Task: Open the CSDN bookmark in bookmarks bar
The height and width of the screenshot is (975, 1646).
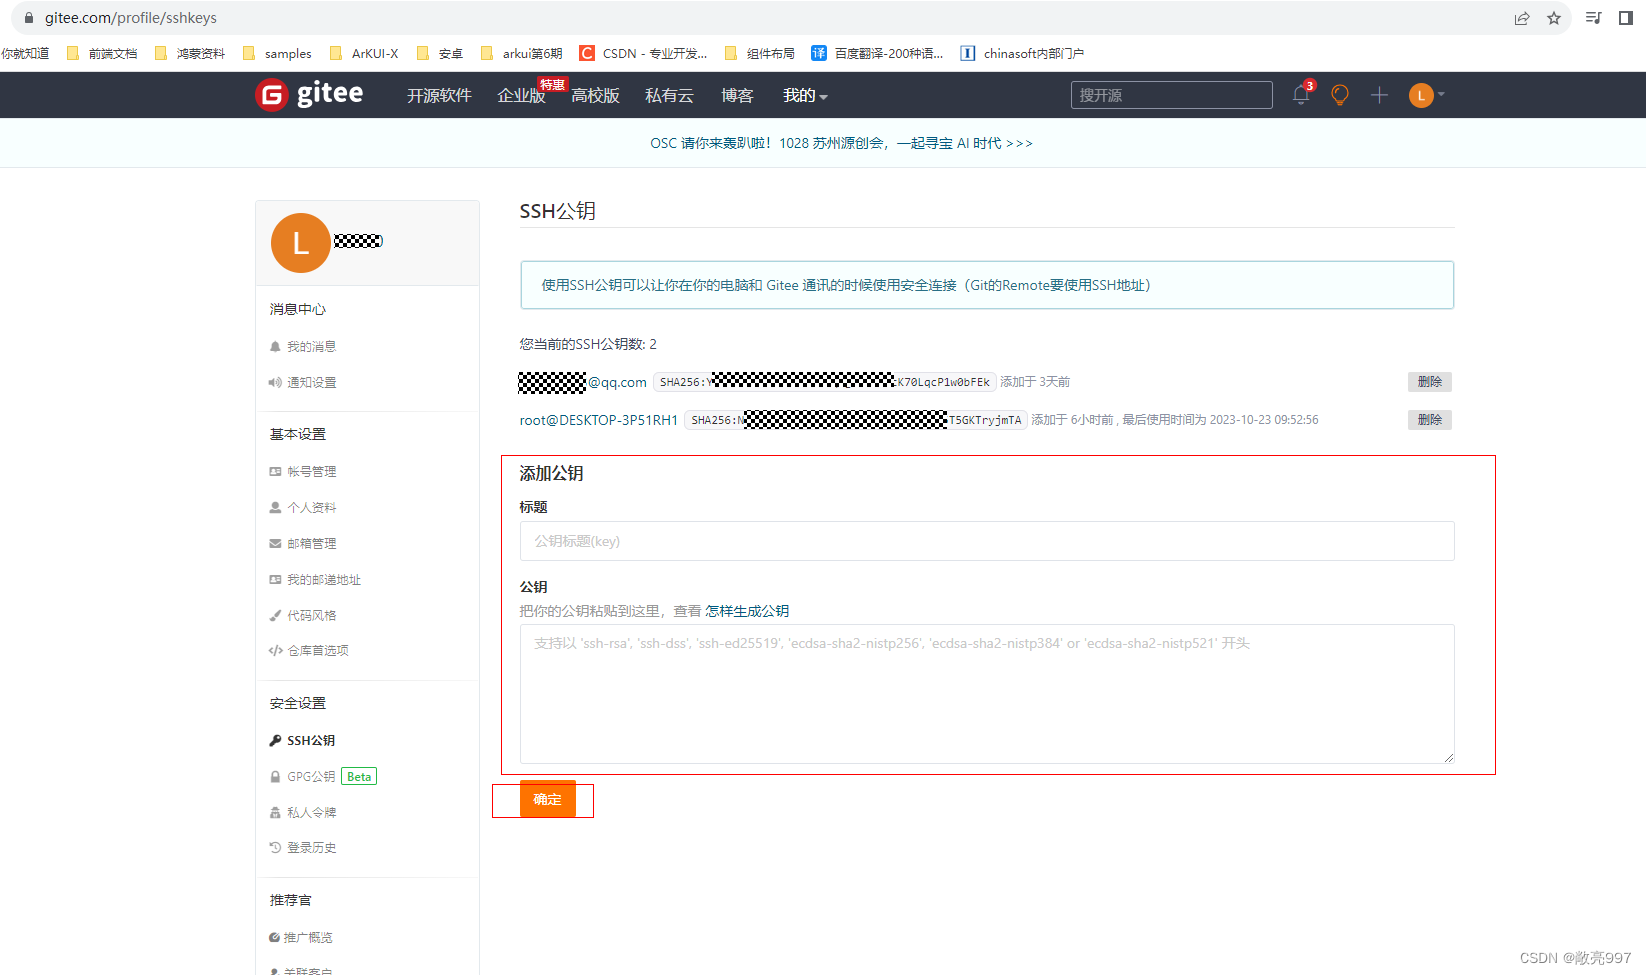Action: point(643,53)
